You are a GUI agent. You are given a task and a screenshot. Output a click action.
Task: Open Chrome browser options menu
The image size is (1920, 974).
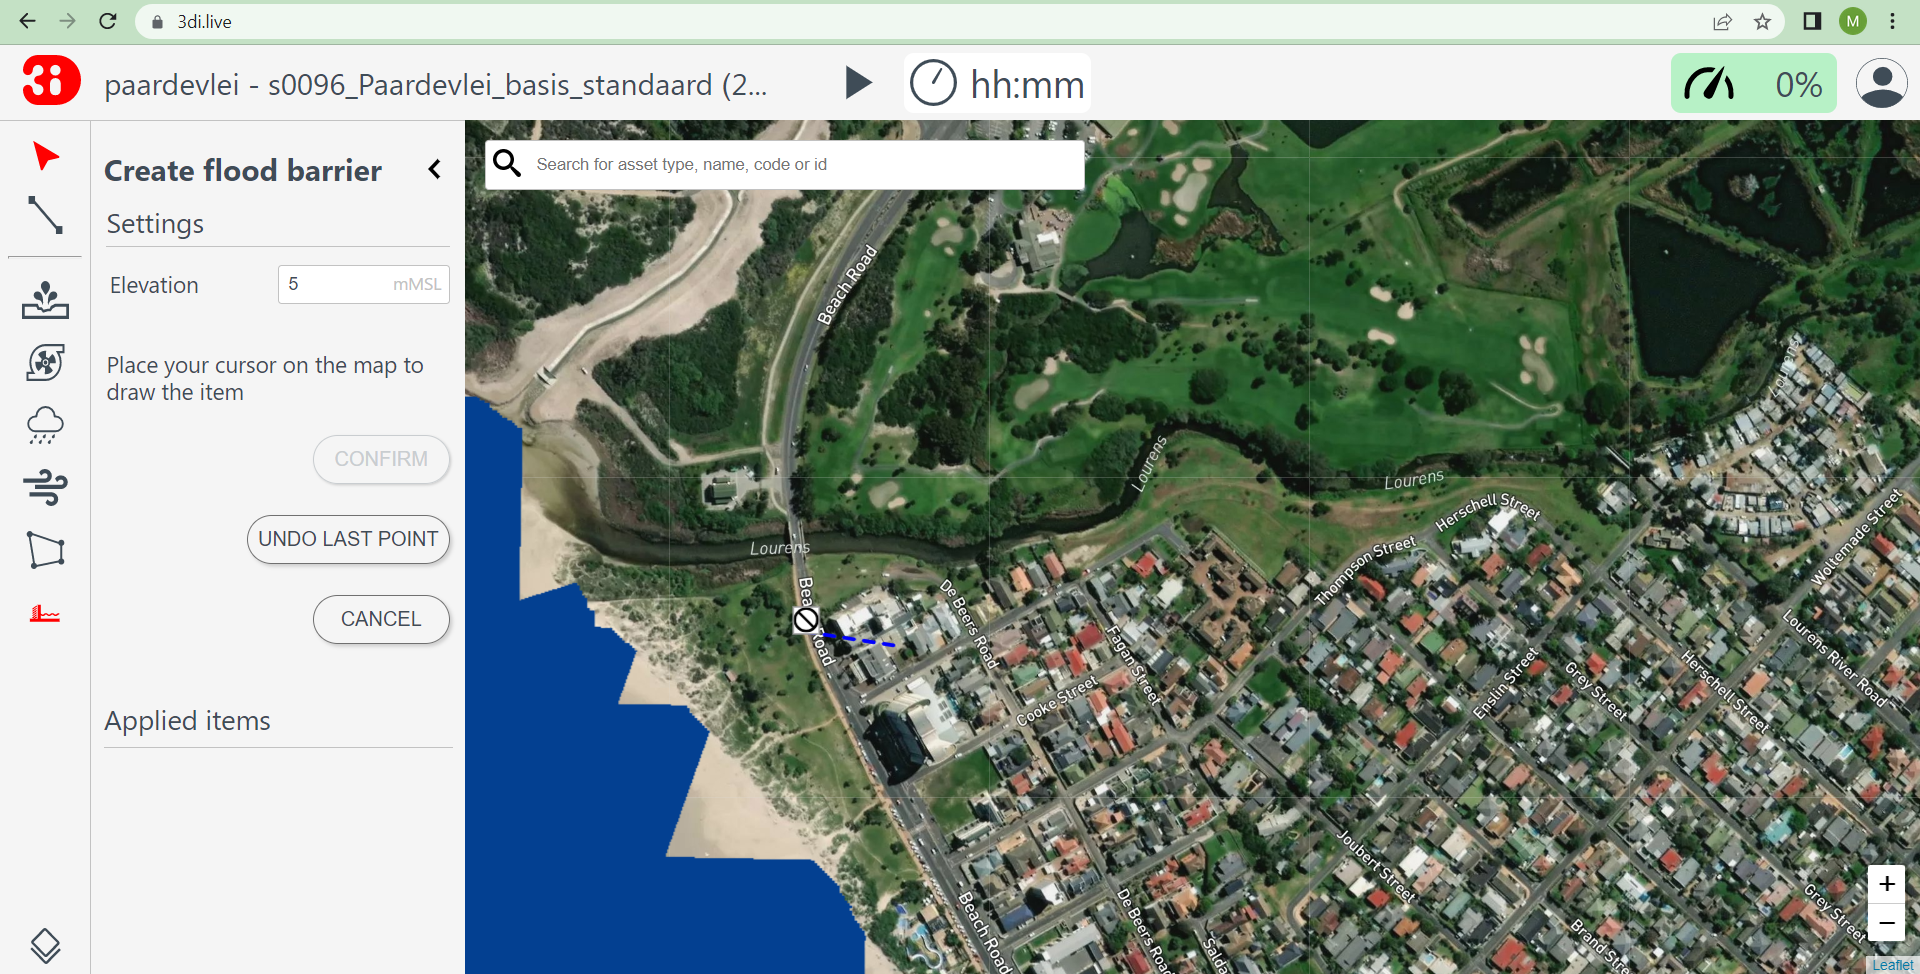point(1895,21)
